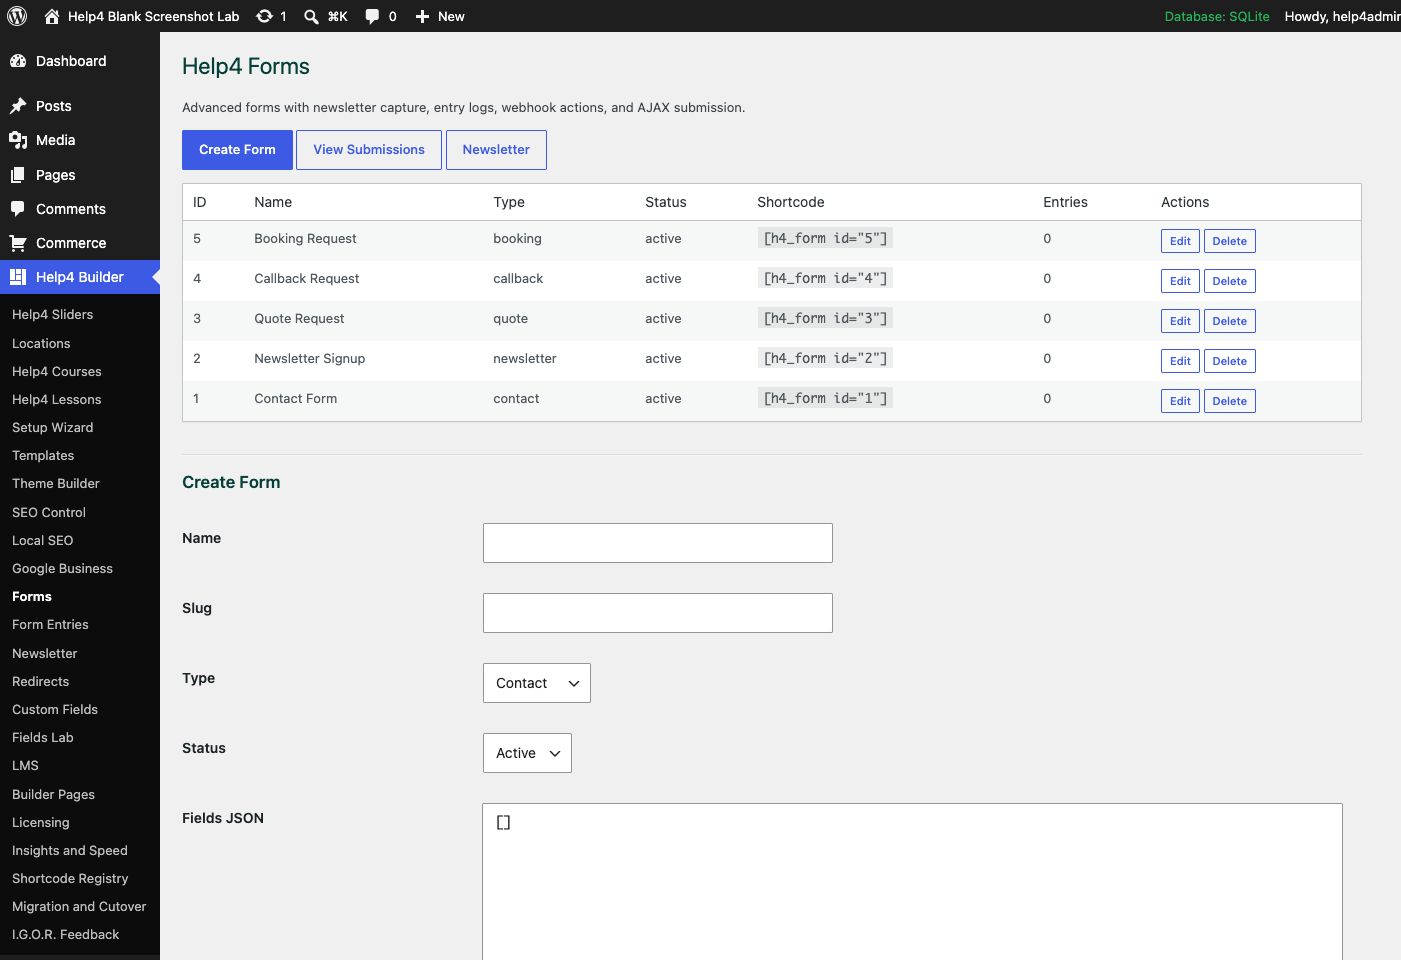Viewport: 1401px width, 960px height.
Task: Click the View Submissions button
Action: [369, 150]
